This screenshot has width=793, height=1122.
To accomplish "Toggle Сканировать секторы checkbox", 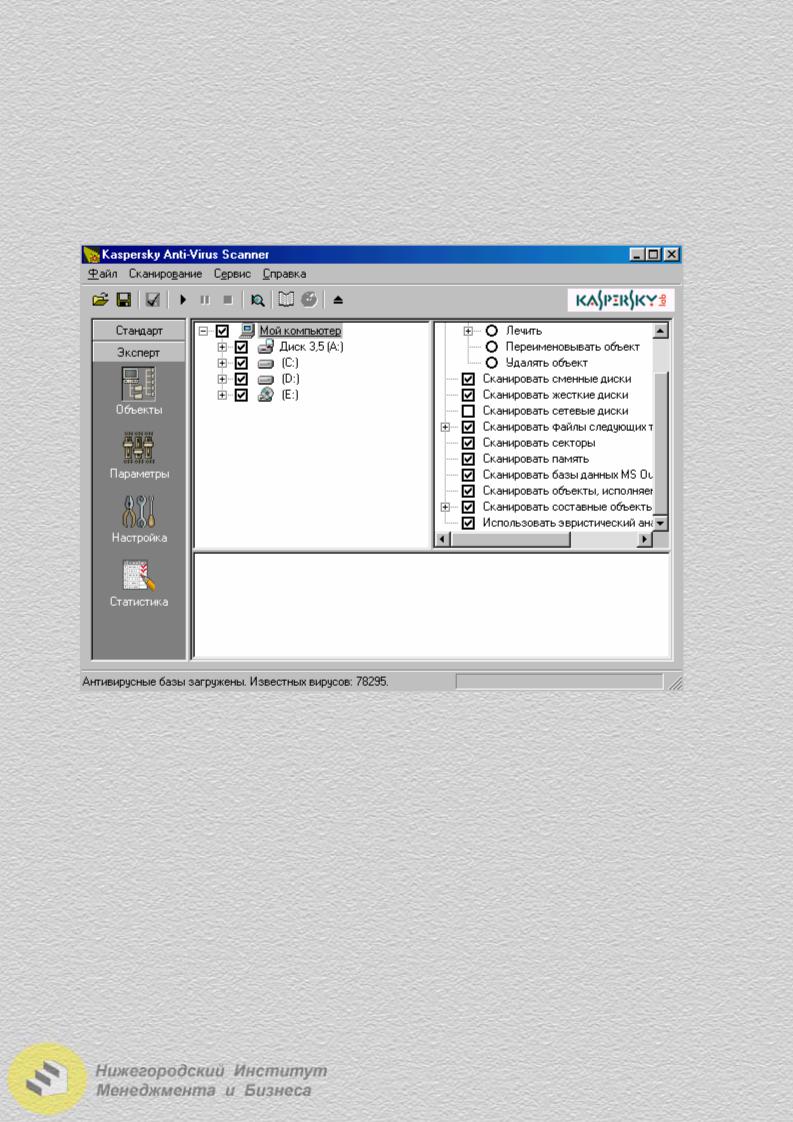I will [x=468, y=443].
